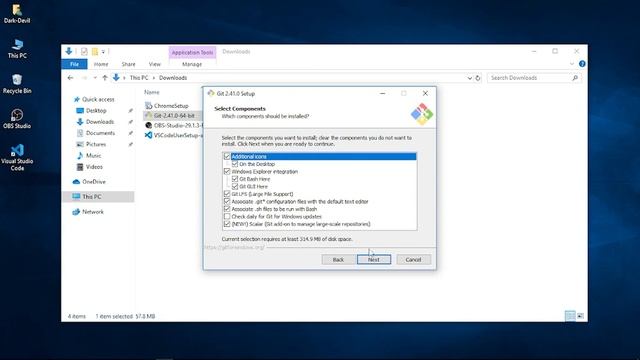
Task: Select the Application Tools contextual tab
Action: (192, 52)
